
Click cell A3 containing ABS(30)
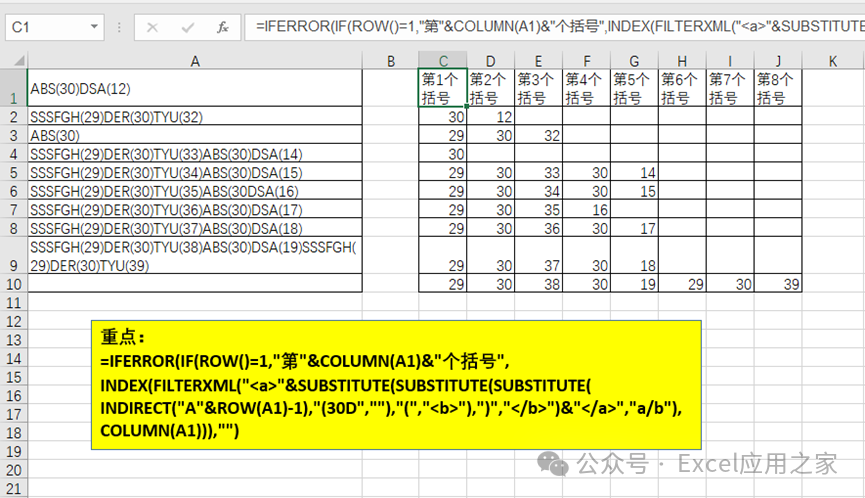click(x=195, y=135)
